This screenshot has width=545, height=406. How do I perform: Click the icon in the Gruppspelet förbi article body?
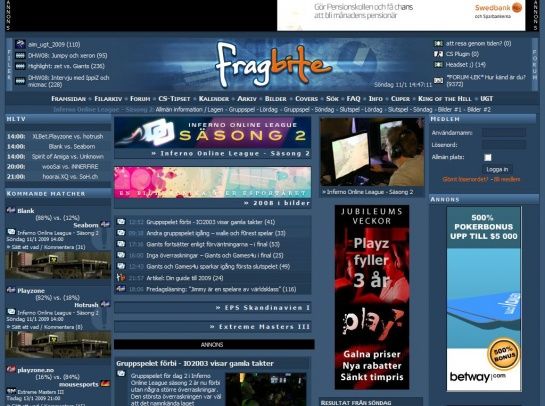click(x=121, y=374)
